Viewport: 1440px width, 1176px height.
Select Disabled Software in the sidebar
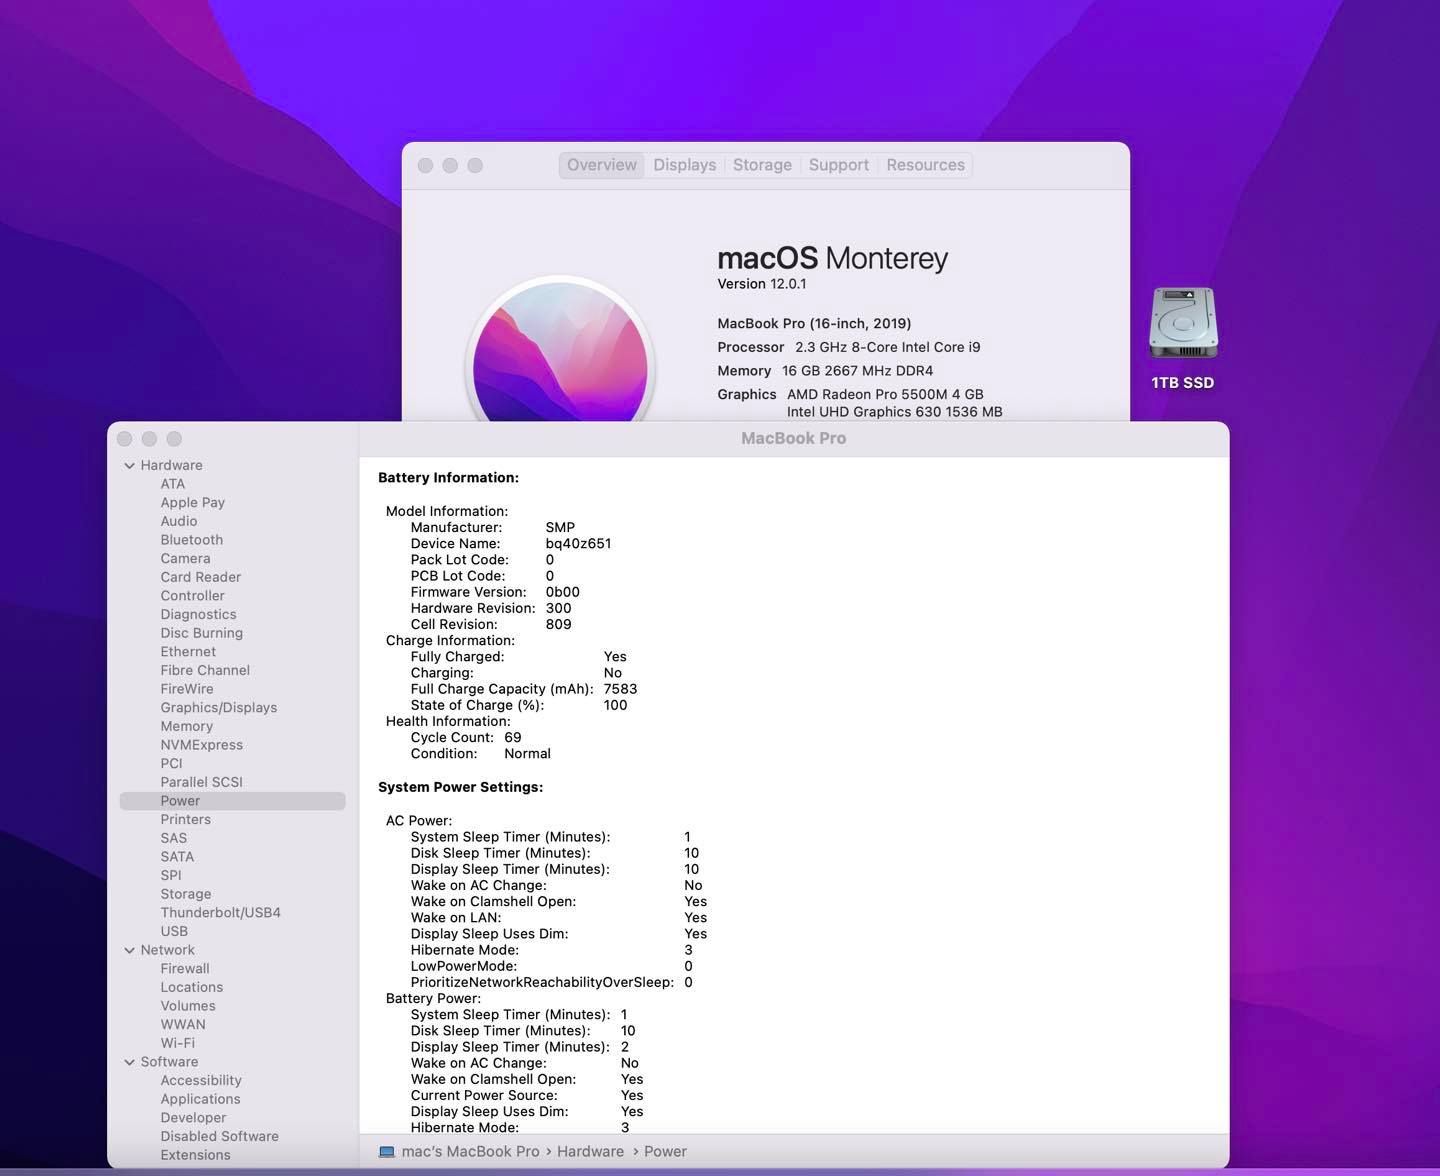pyautogui.click(x=220, y=1137)
